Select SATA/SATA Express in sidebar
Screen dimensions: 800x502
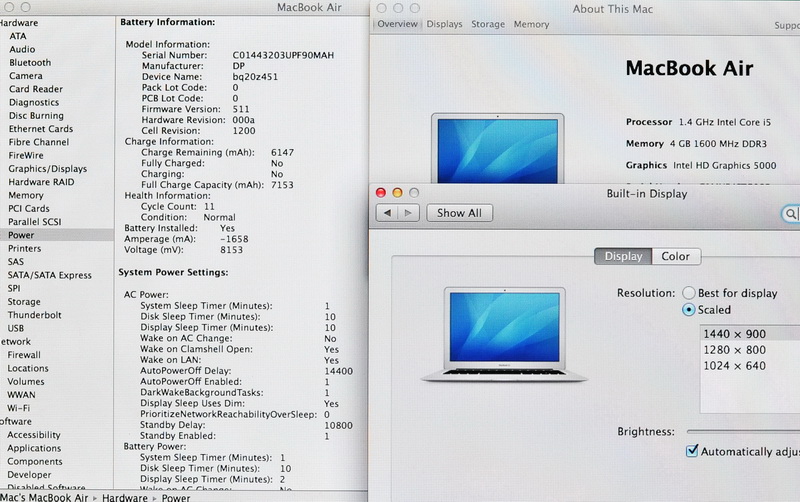pos(49,275)
